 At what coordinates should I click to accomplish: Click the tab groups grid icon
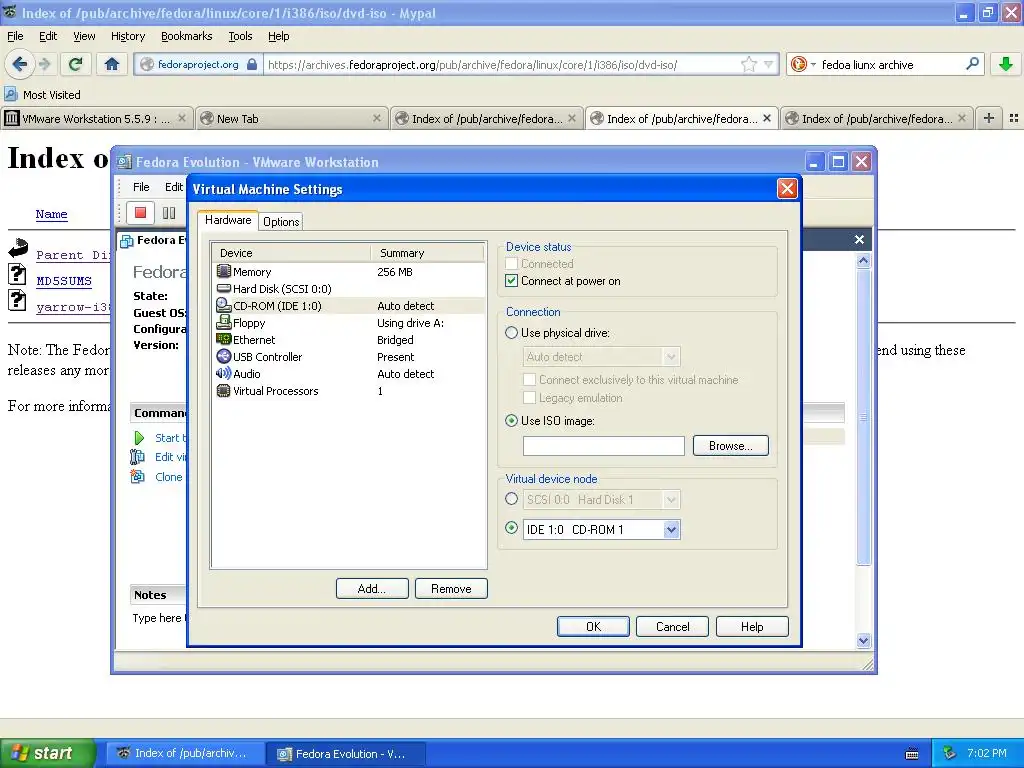click(x=1014, y=118)
